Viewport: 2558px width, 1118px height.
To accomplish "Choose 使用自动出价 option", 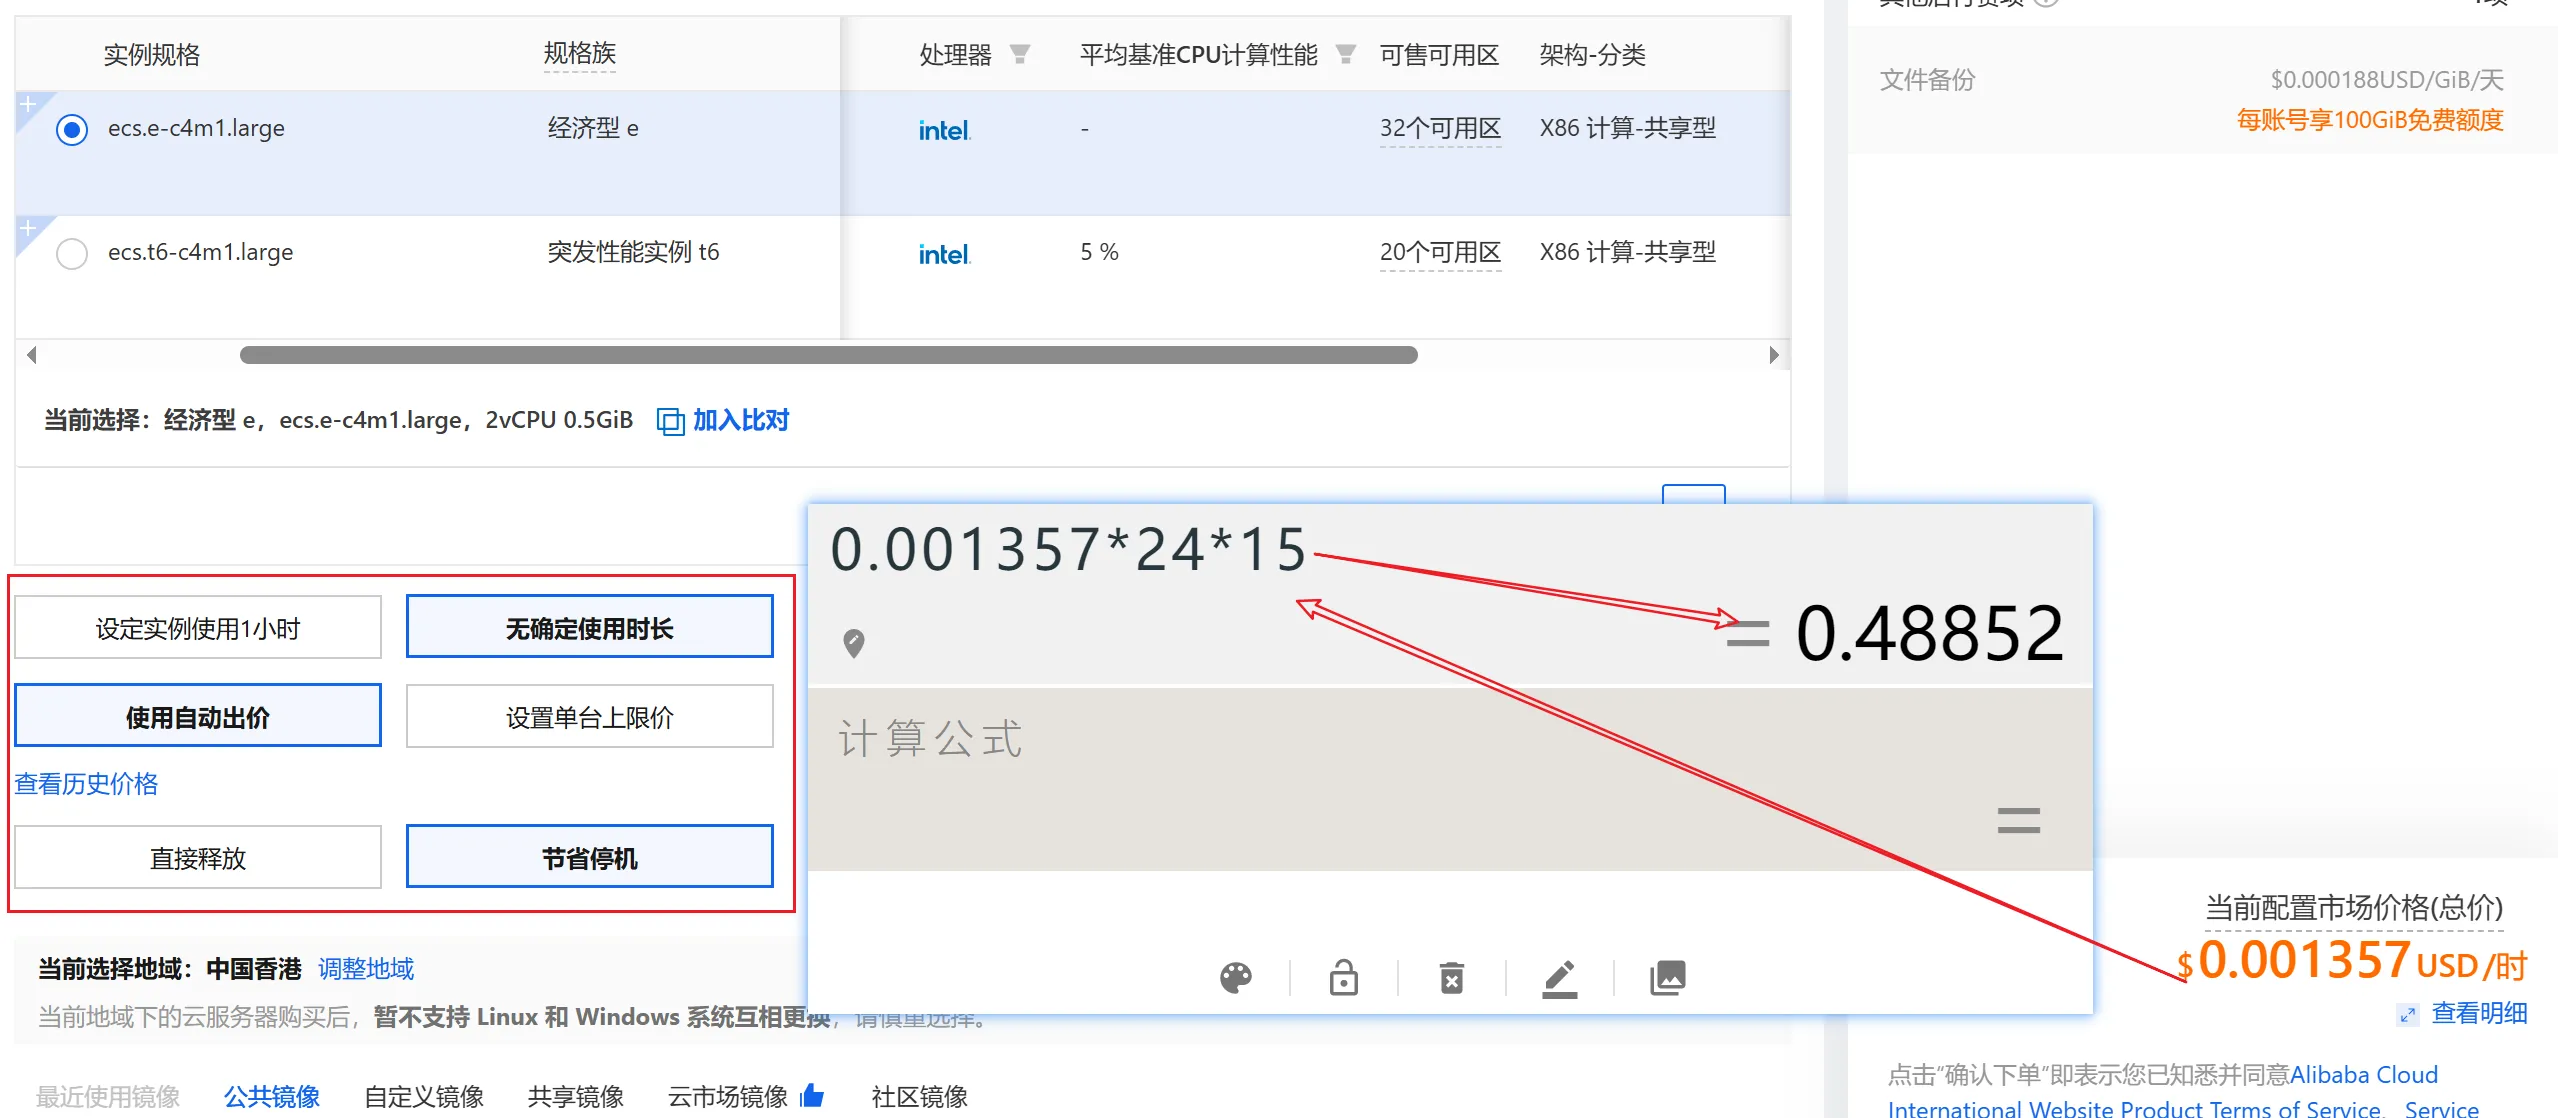I will coord(198,716).
